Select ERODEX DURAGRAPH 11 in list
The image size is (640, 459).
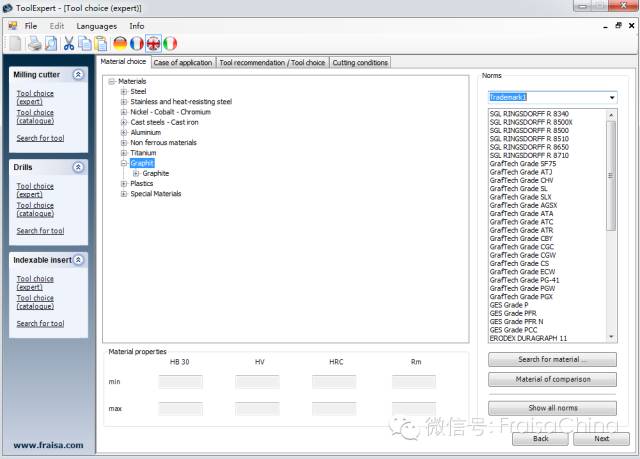(528, 338)
